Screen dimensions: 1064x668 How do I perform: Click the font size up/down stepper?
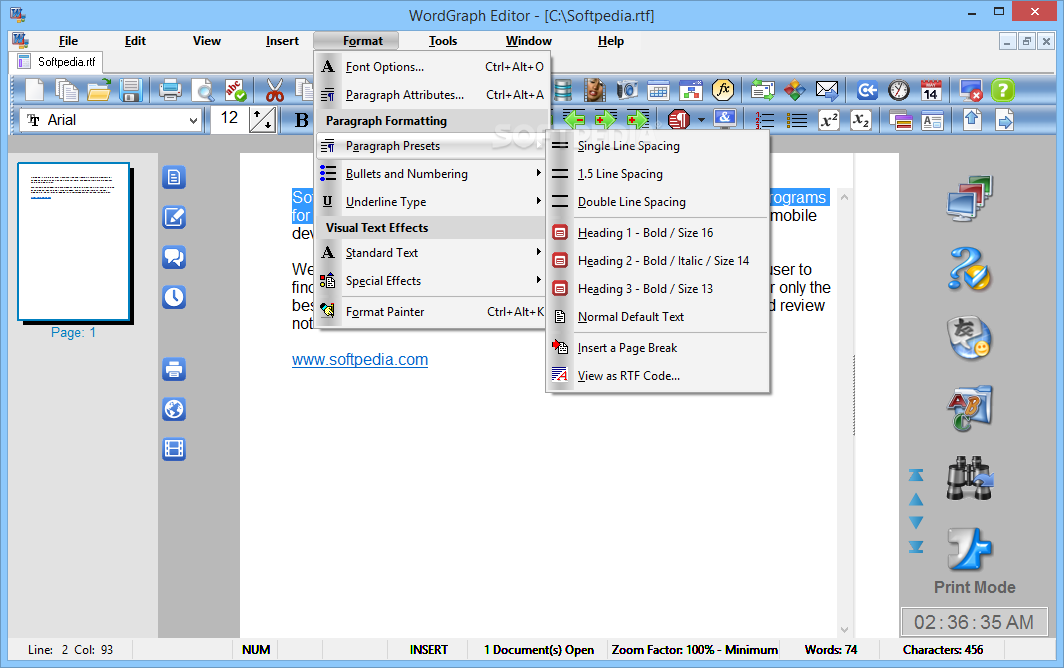point(263,120)
